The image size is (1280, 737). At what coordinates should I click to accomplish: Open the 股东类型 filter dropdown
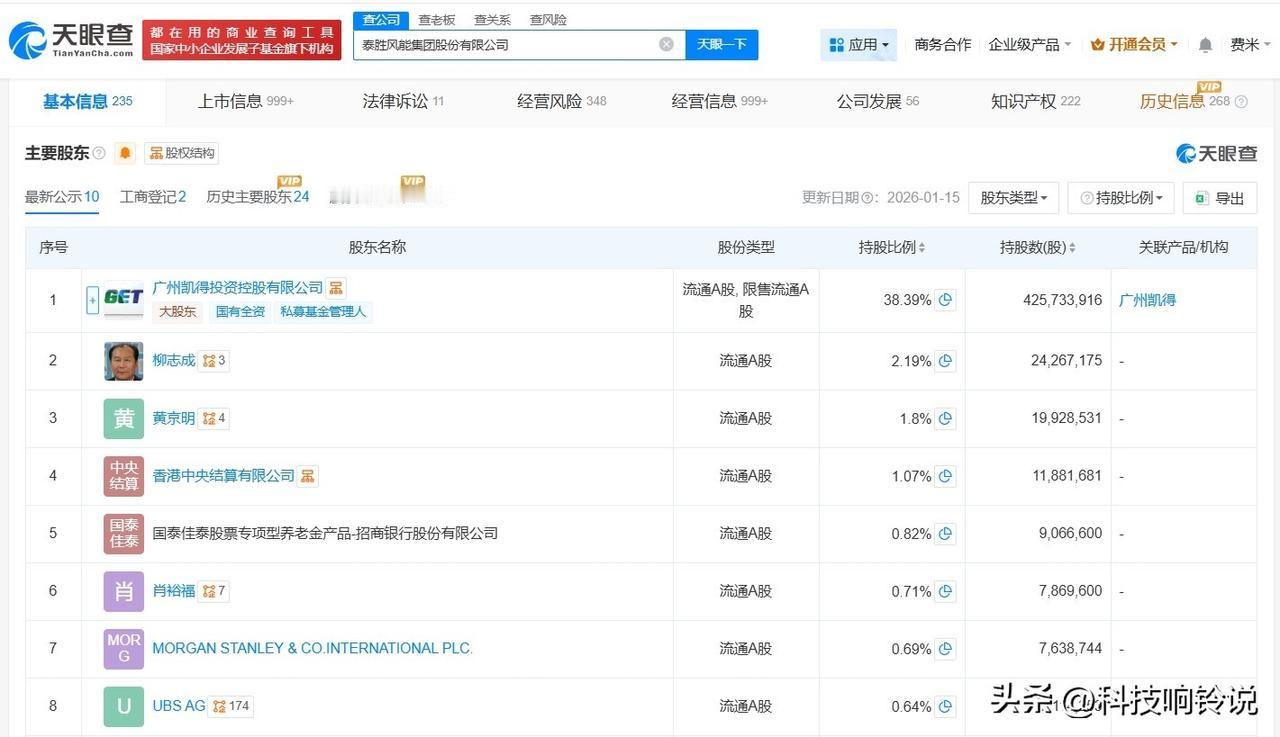point(1013,198)
